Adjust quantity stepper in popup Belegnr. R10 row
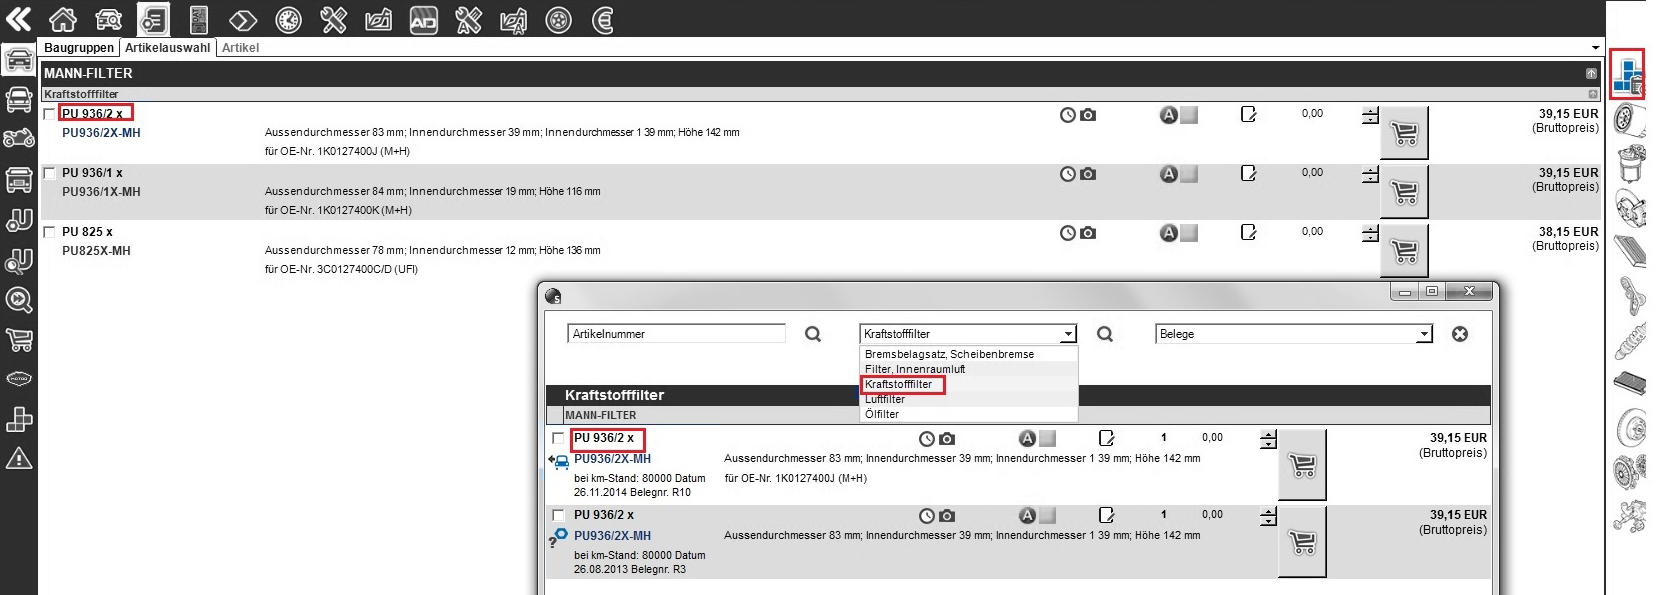1665x595 pixels. 1268,439
